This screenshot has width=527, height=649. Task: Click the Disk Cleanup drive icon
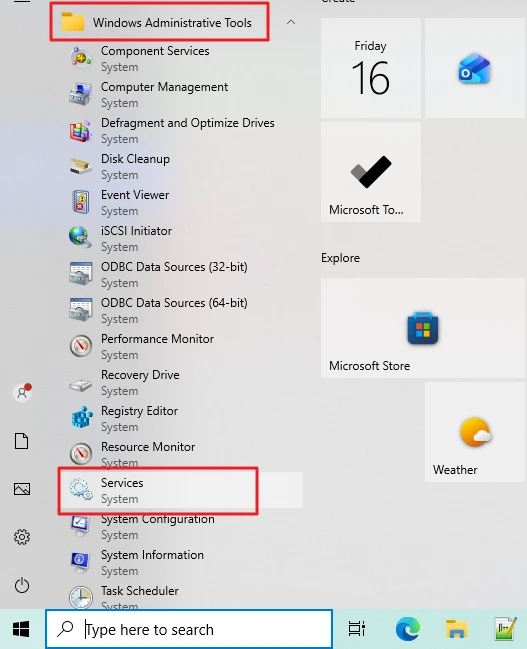click(x=81, y=166)
